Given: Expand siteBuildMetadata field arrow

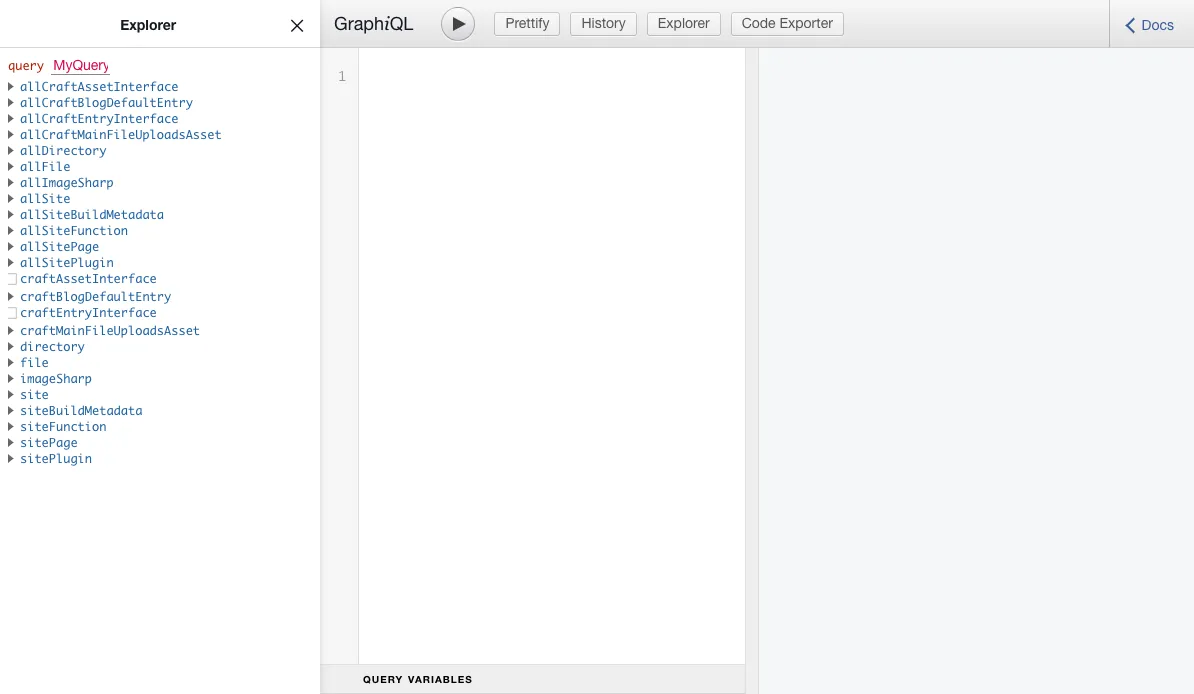Looking at the screenshot, I should pyautogui.click(x=11, y=411).
